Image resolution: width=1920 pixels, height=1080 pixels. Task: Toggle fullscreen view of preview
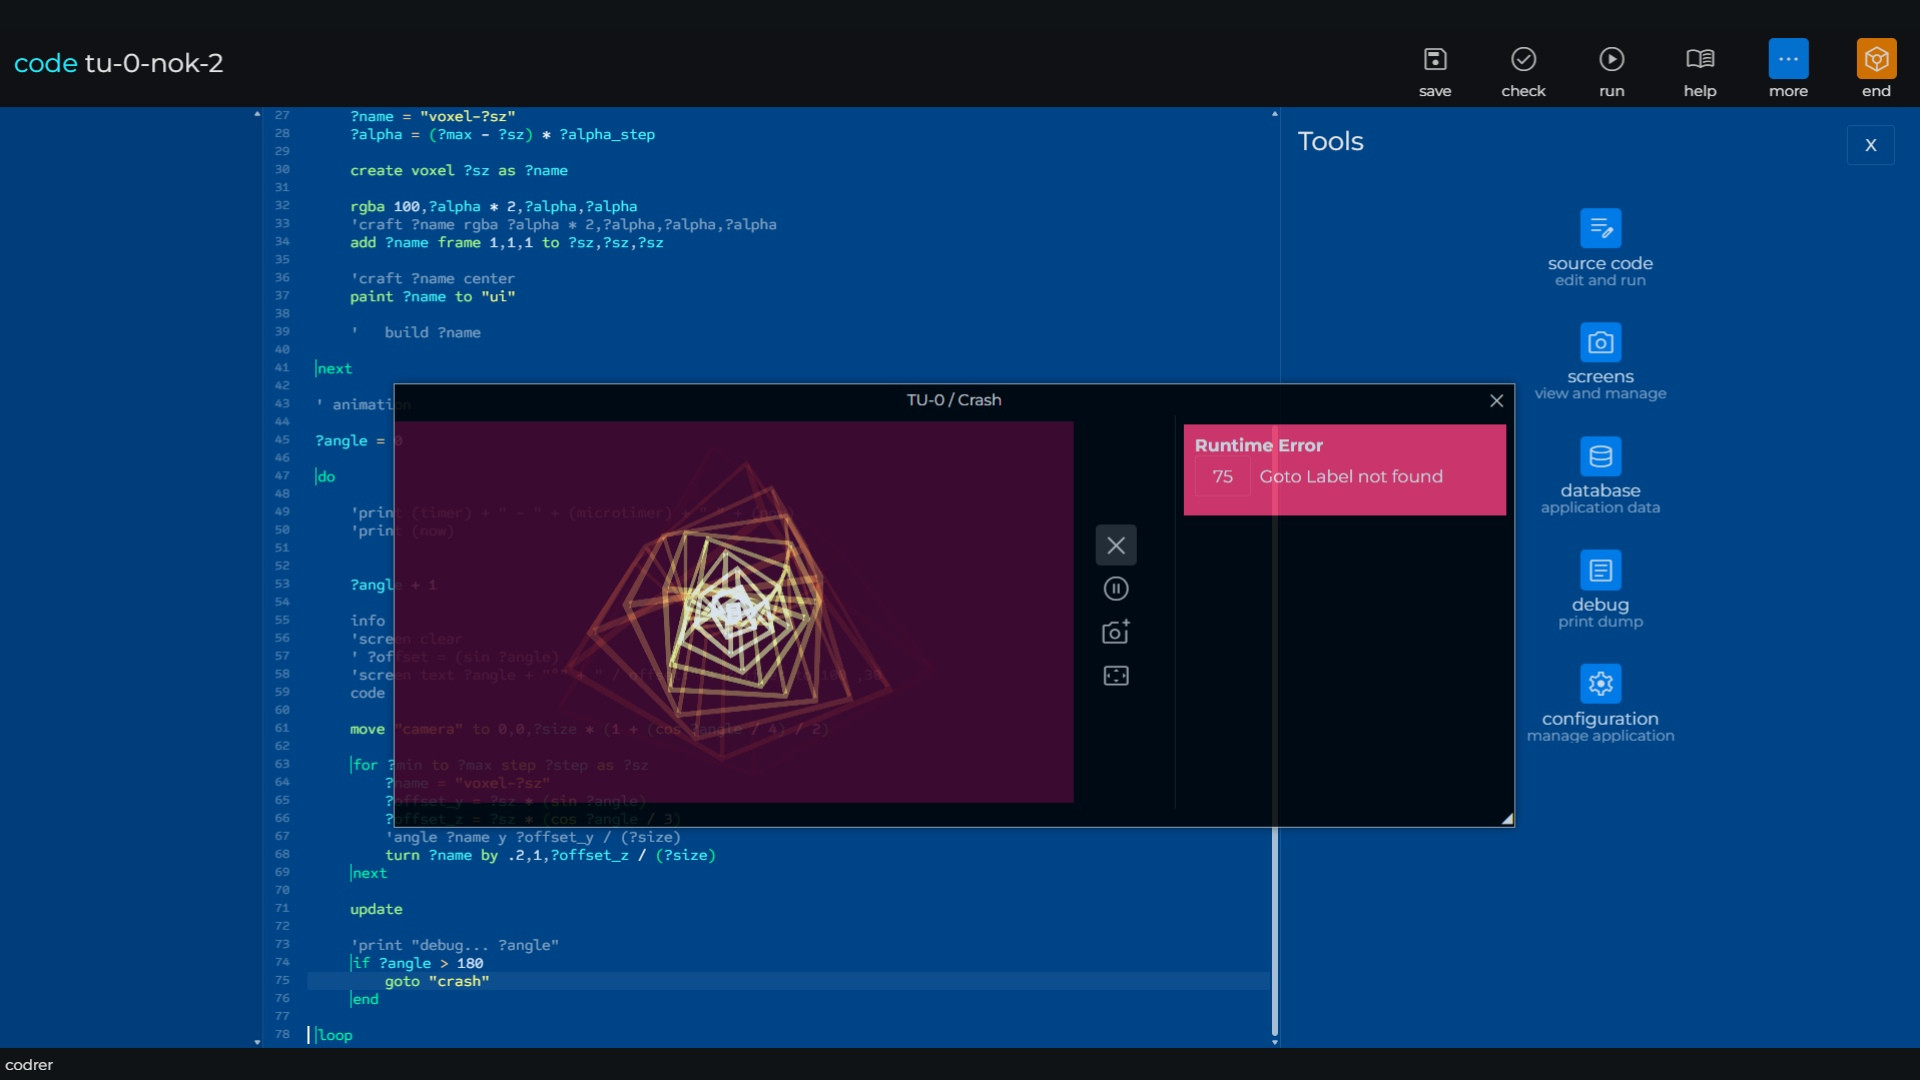pyautogui.click(x=1116, y=676)
